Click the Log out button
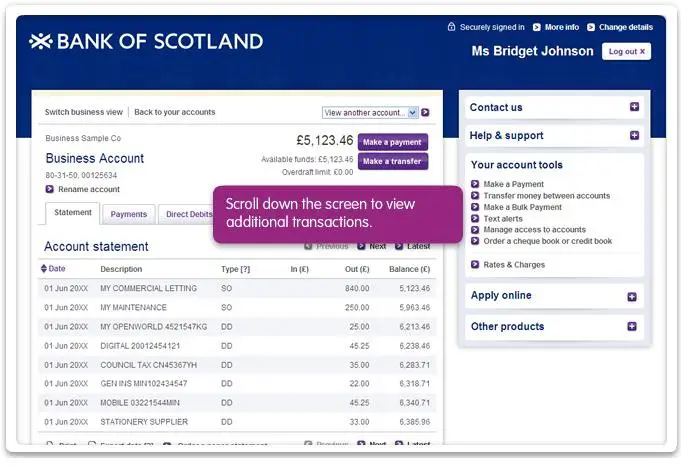Image resolution: width=681 pixels, height=470 pixels. (626, 51)
